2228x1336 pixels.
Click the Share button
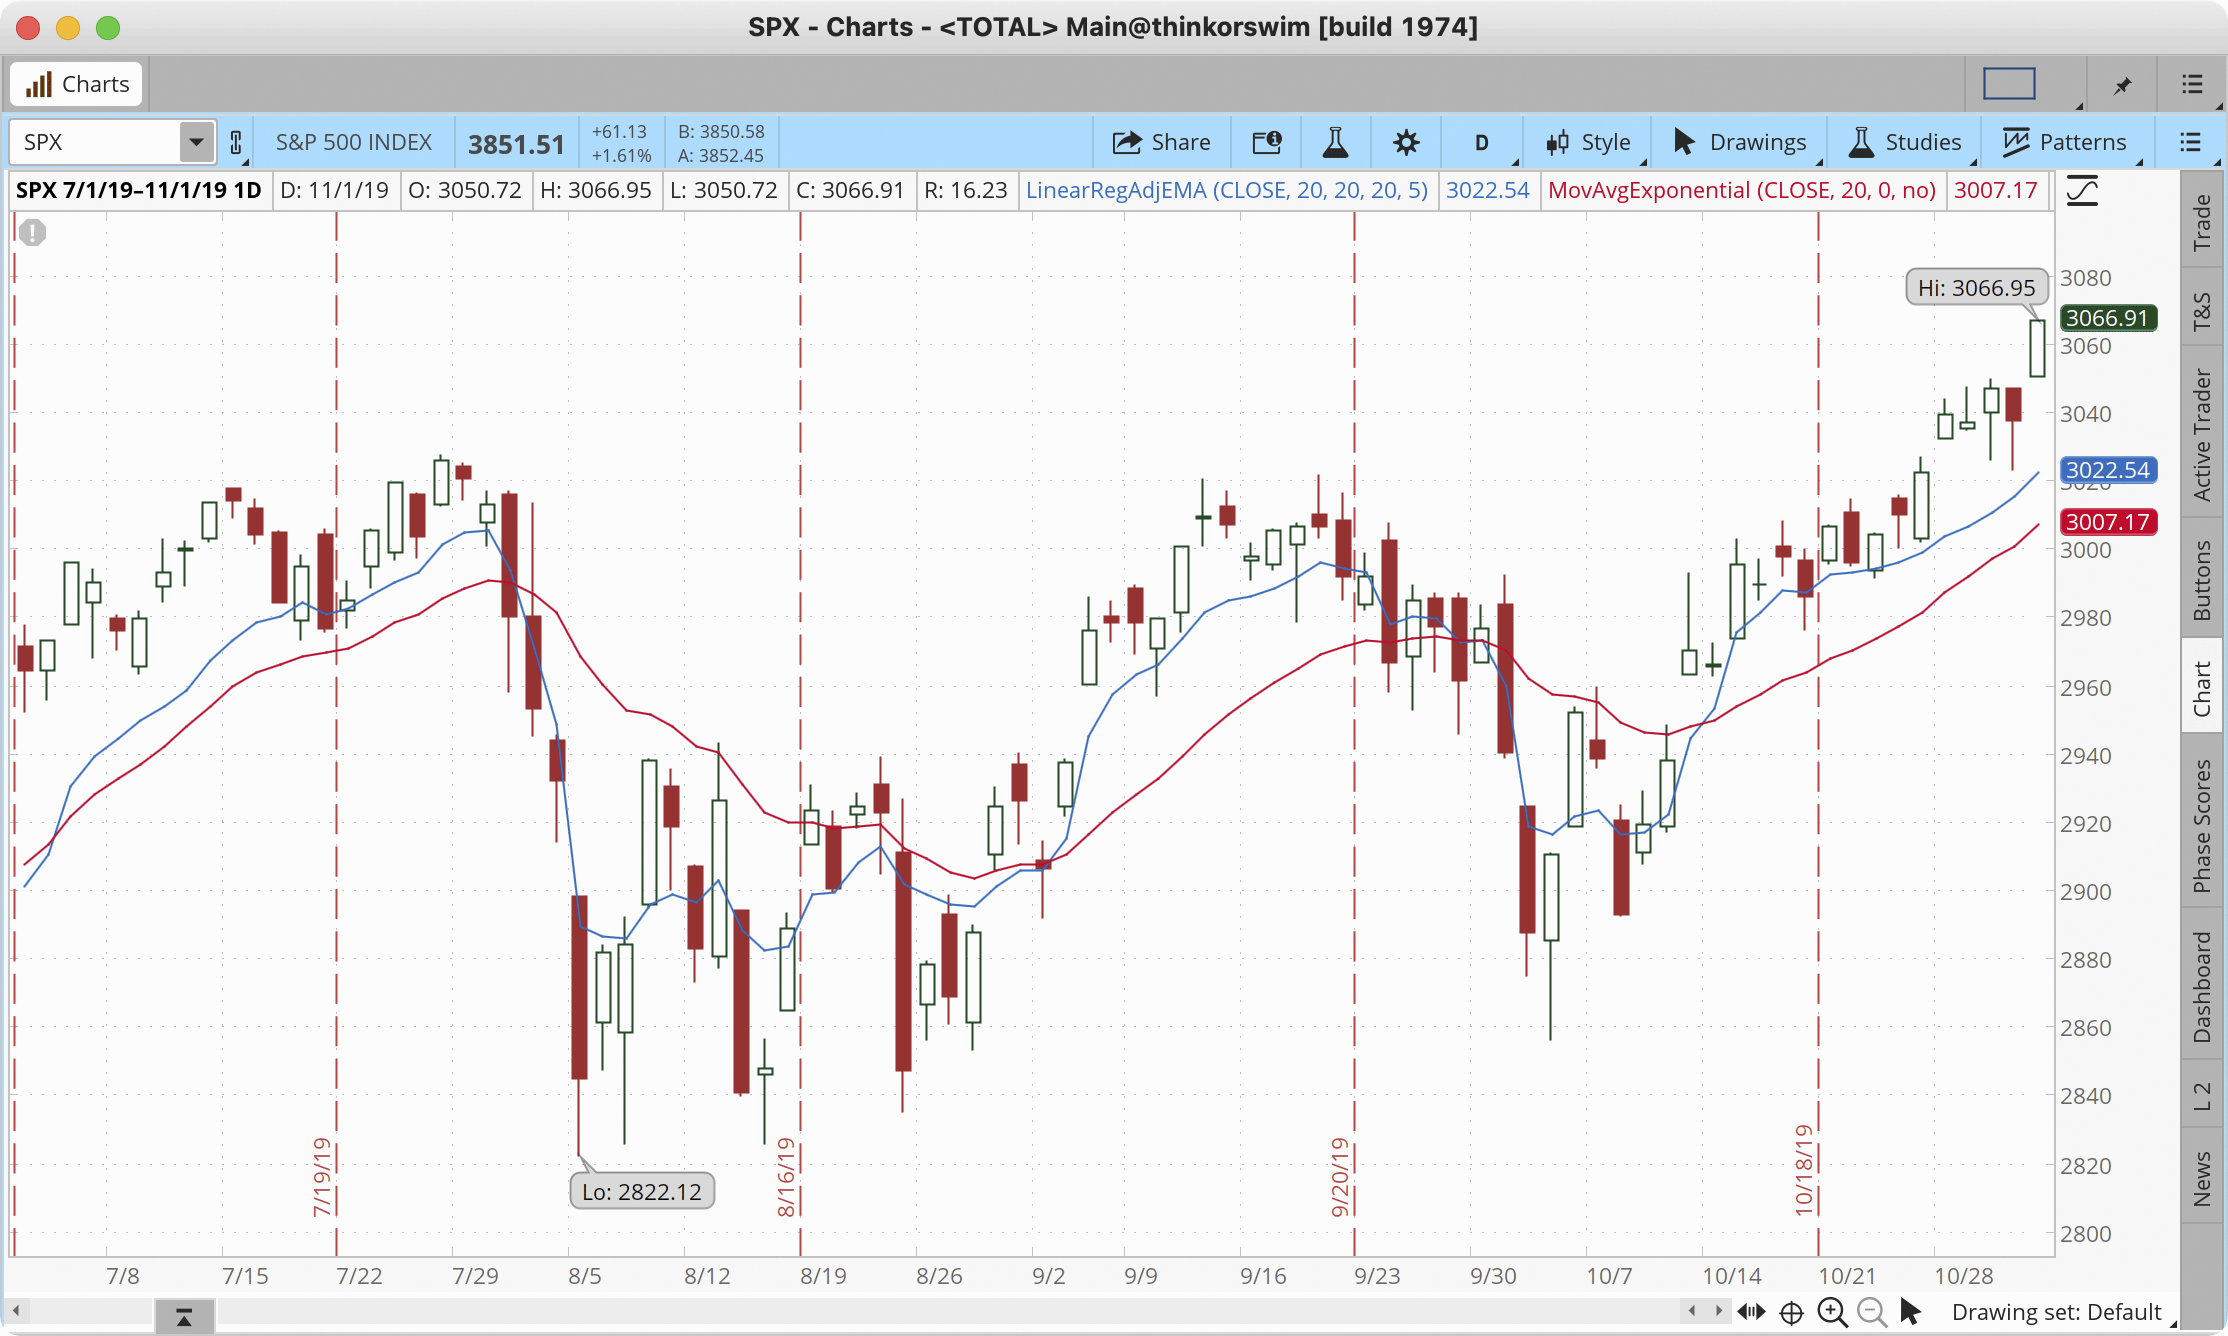pyautogui.click(x=1161, y=142)
